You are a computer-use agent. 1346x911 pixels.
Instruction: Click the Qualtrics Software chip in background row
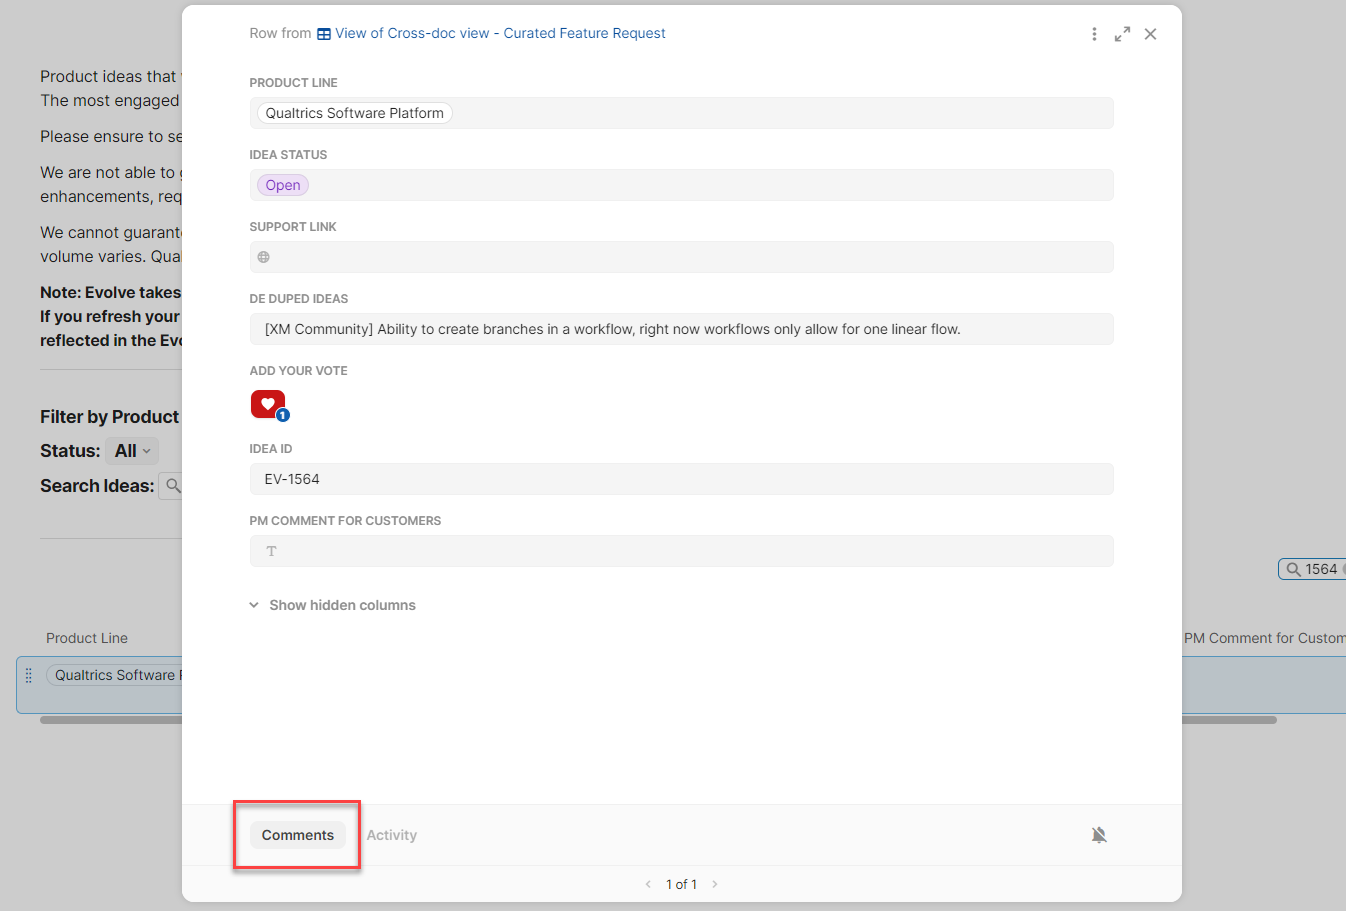click(x=114, y=675)
